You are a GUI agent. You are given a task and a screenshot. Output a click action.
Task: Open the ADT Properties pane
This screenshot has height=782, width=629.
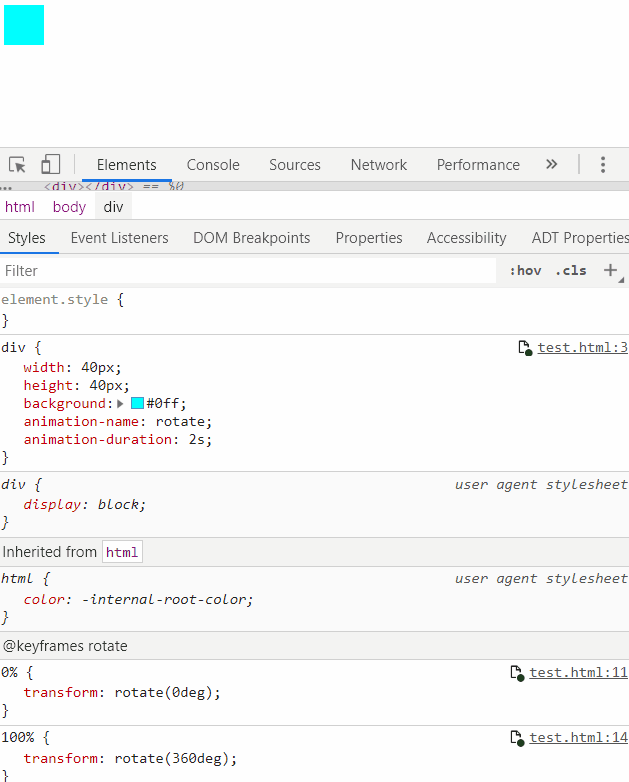[580, 238]
